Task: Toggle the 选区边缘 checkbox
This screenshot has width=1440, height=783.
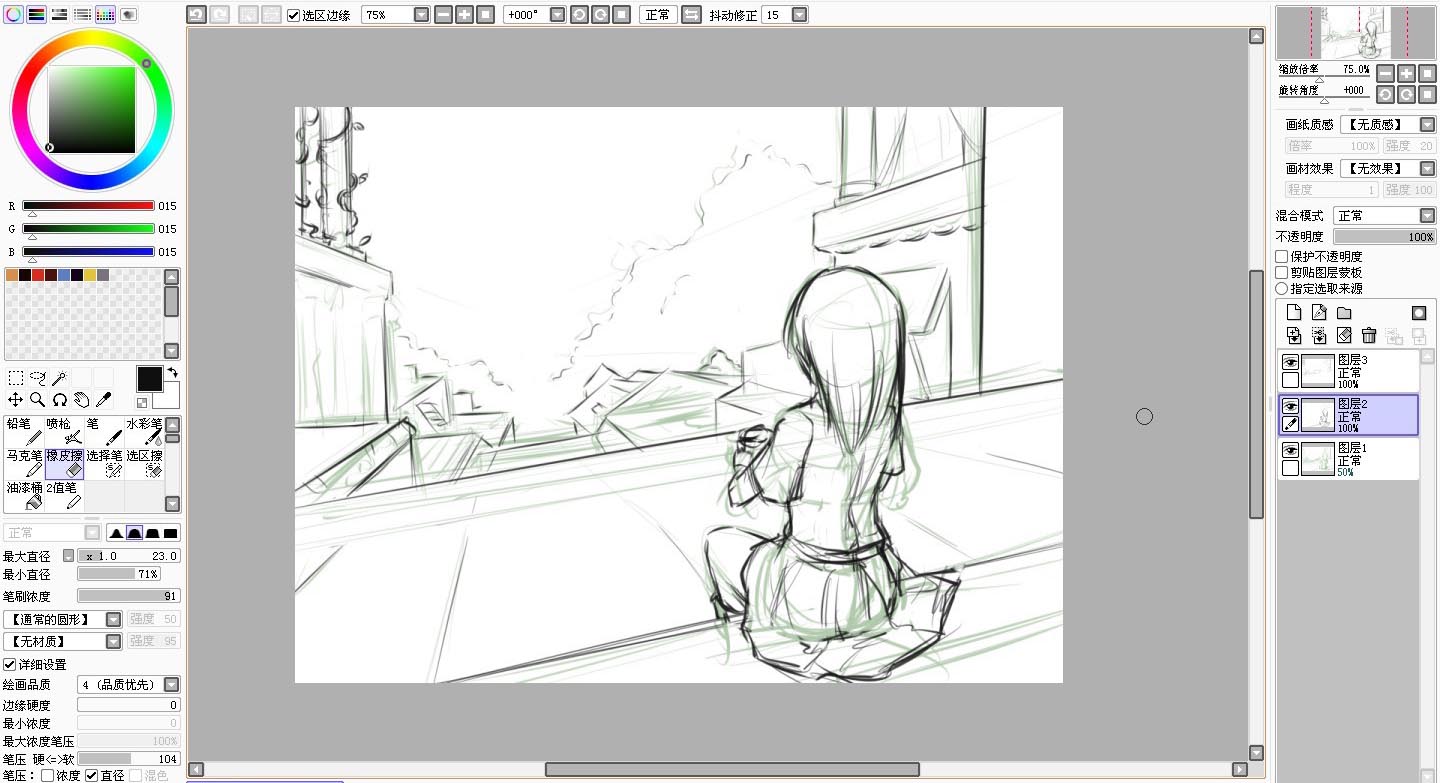Action: 293,15
